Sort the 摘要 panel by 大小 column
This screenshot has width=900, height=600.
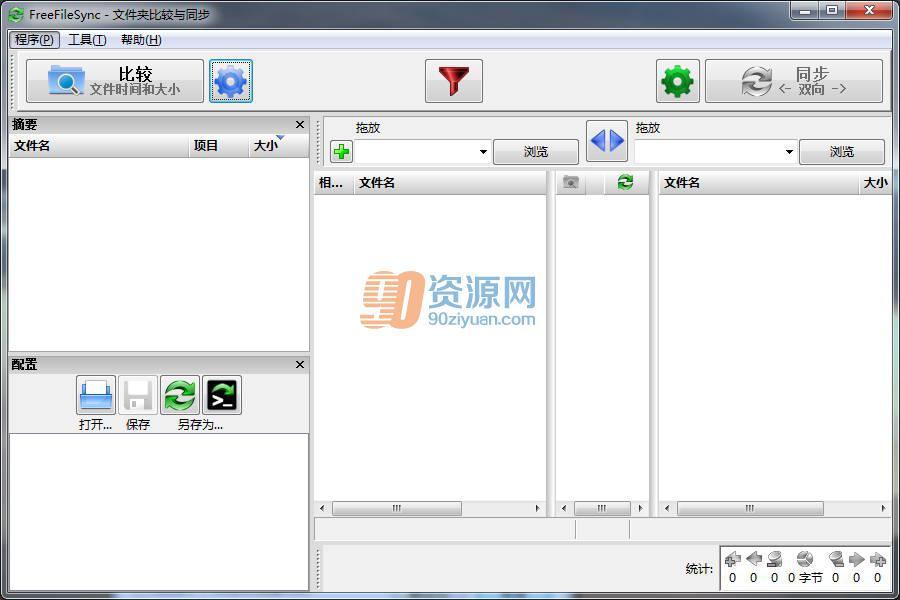(x=279, y=146)
